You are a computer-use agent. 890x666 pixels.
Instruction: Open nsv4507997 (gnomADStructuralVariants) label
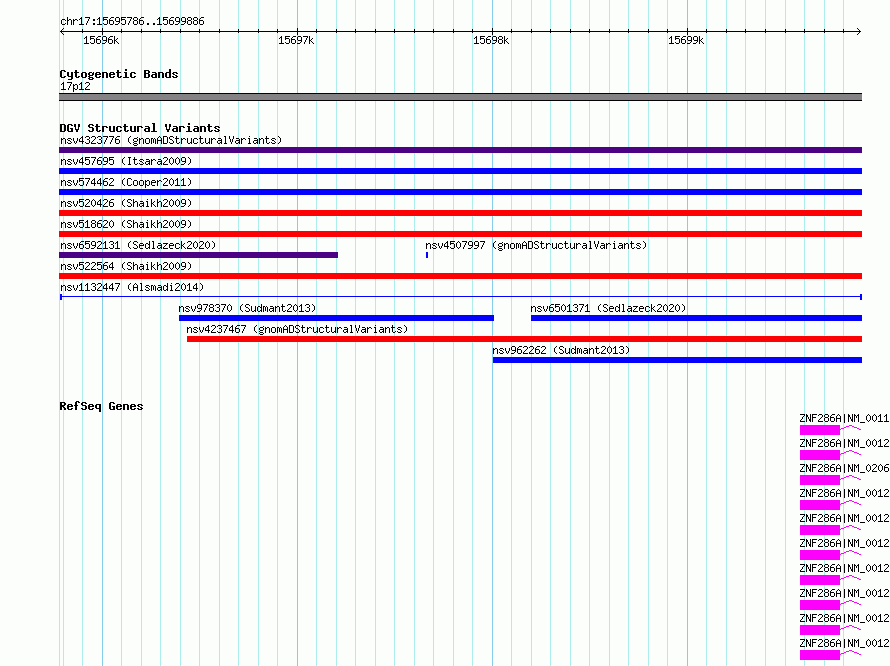pos(536,245)
